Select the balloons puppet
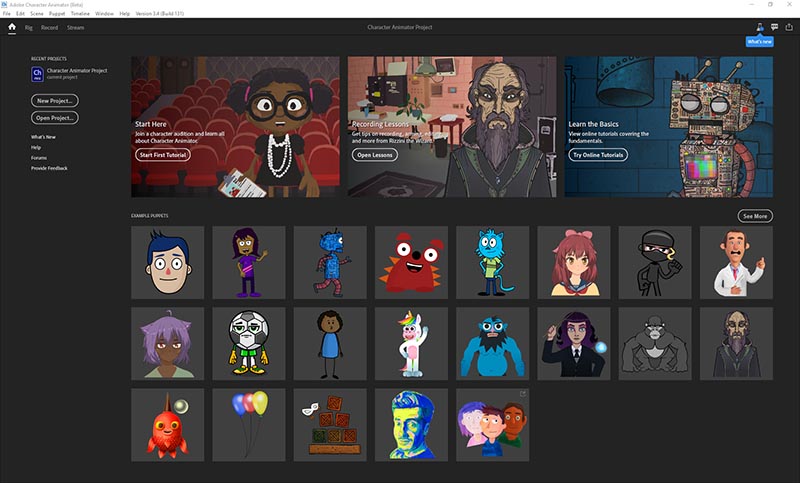This screenshot has height=483, width=800. [x=248, y=425]
